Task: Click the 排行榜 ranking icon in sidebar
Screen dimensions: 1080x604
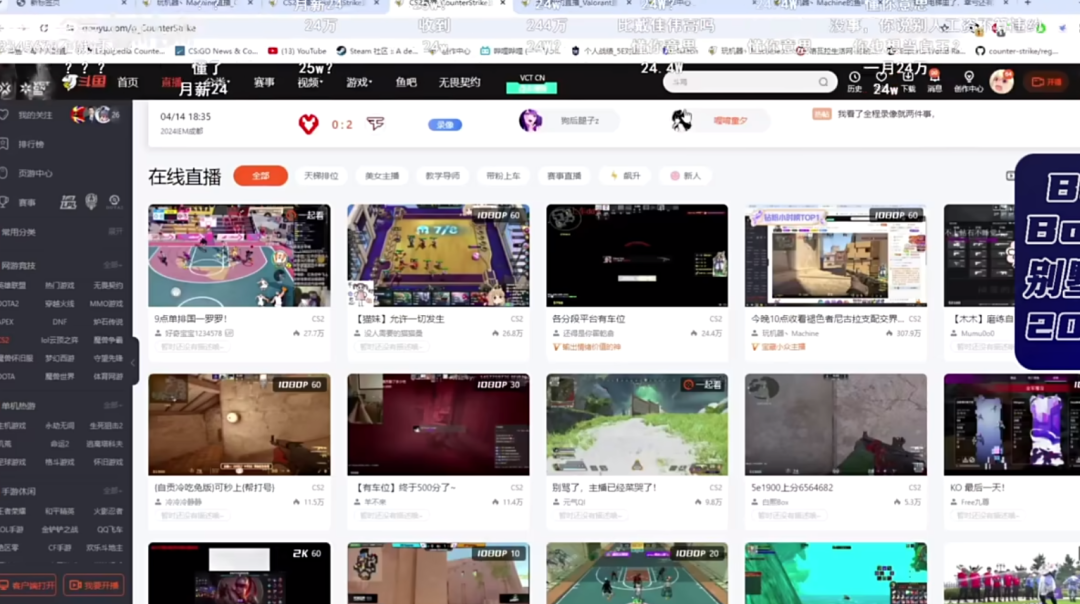Action: point(5,144)
